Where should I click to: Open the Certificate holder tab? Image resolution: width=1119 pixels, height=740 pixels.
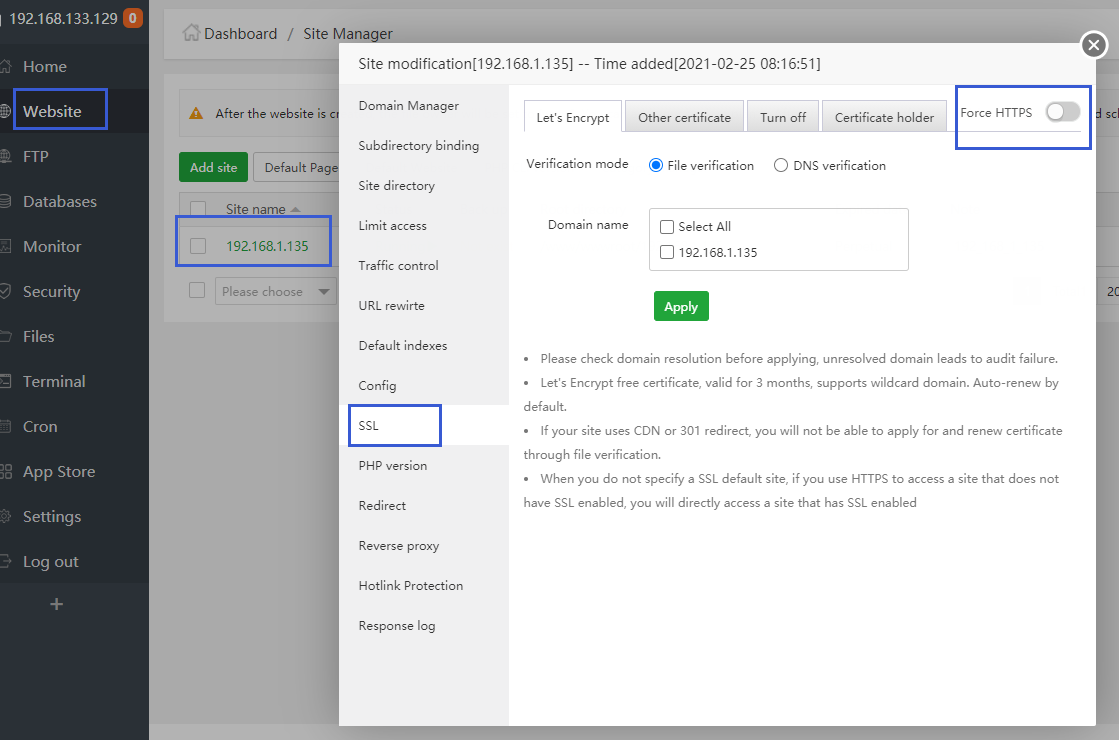click(884, 117)
